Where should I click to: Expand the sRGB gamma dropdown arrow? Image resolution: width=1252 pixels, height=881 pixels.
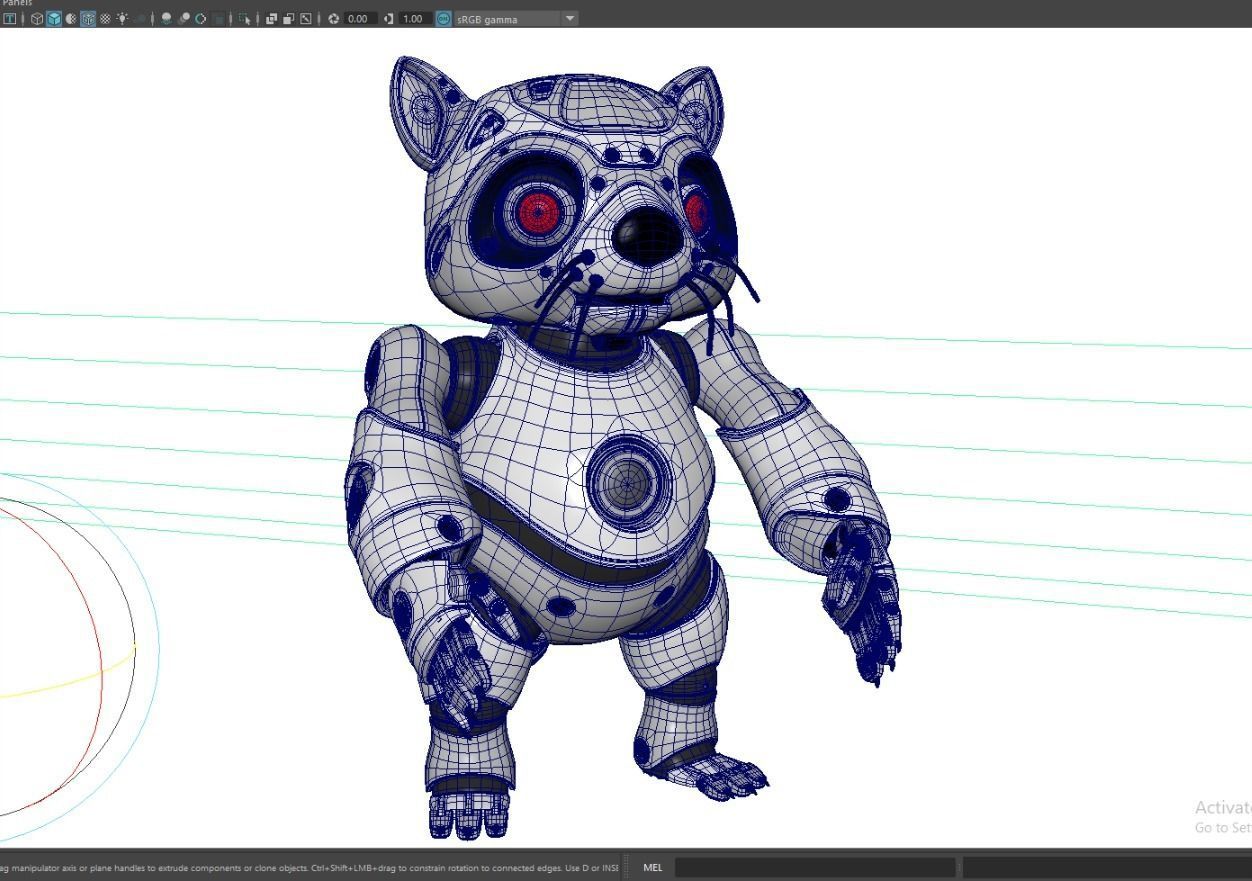click(x=570, y=19)
